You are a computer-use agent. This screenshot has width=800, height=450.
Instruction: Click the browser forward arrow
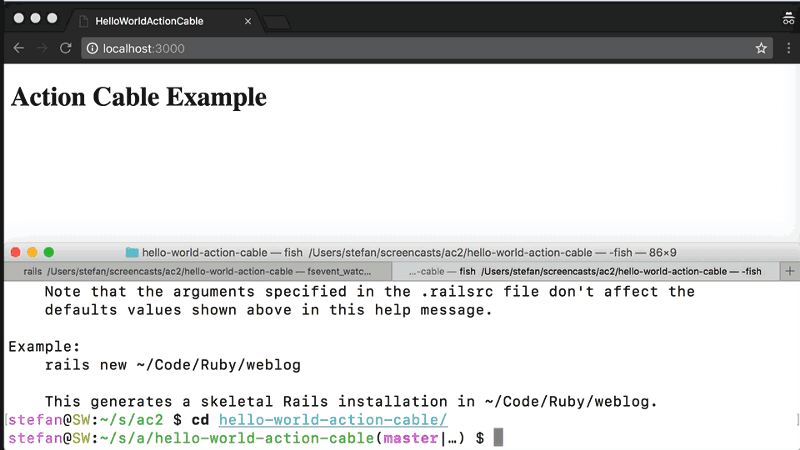pos(42,48)
